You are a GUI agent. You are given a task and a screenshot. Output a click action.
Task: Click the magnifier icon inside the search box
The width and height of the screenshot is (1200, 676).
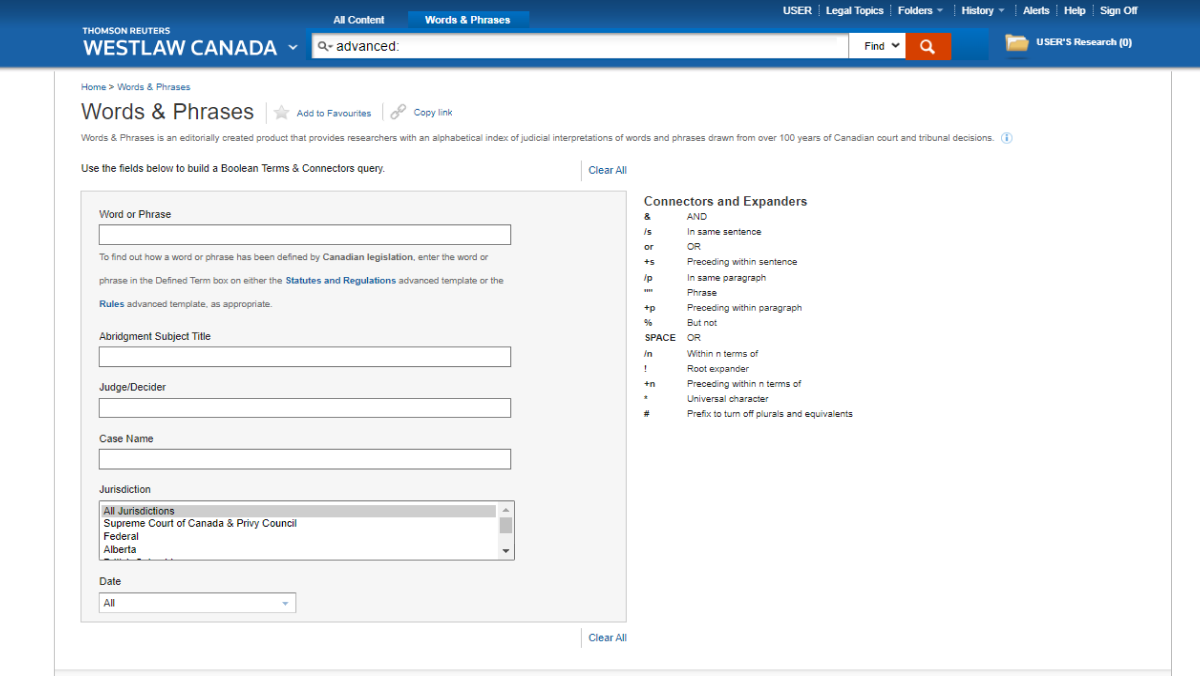[323, 45]
